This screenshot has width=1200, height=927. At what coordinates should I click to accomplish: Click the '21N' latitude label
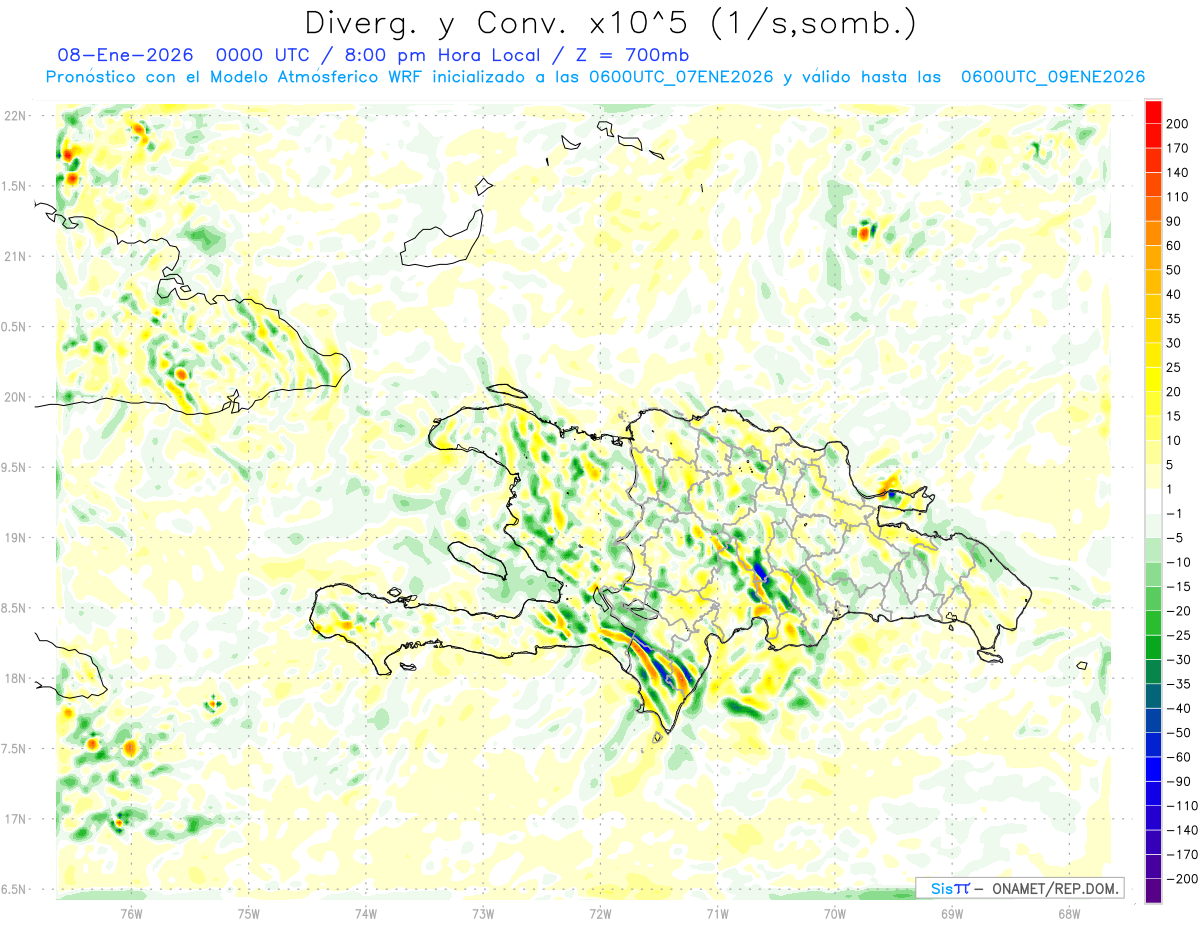click(14, 256)
